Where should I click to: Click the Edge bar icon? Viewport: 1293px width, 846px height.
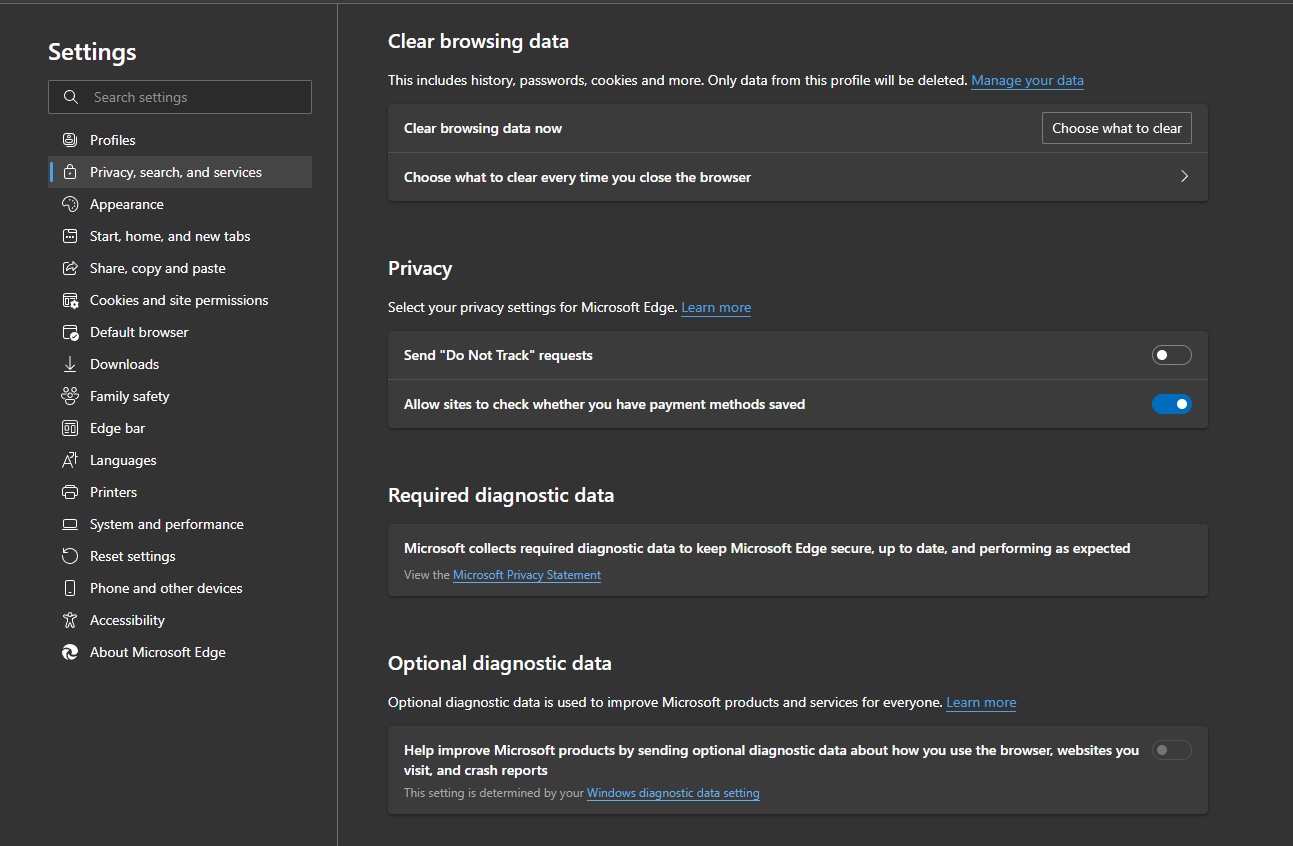70,428
